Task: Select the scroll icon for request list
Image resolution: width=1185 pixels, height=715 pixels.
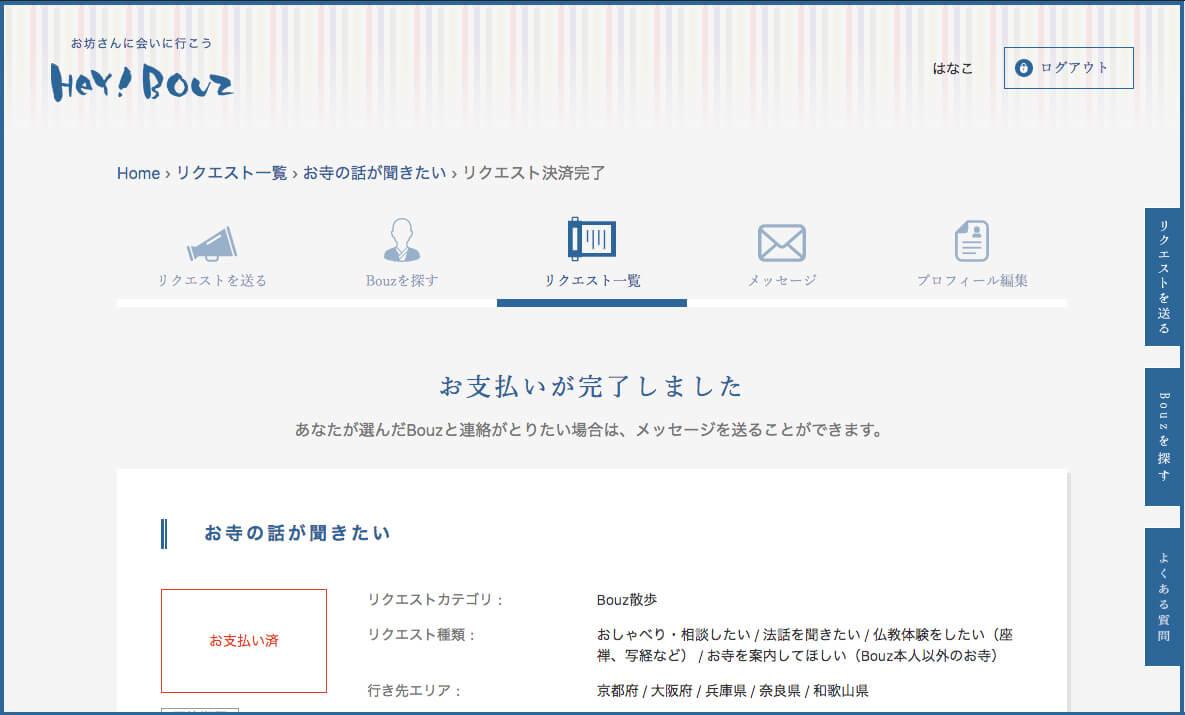Action: tap(591, 240)
